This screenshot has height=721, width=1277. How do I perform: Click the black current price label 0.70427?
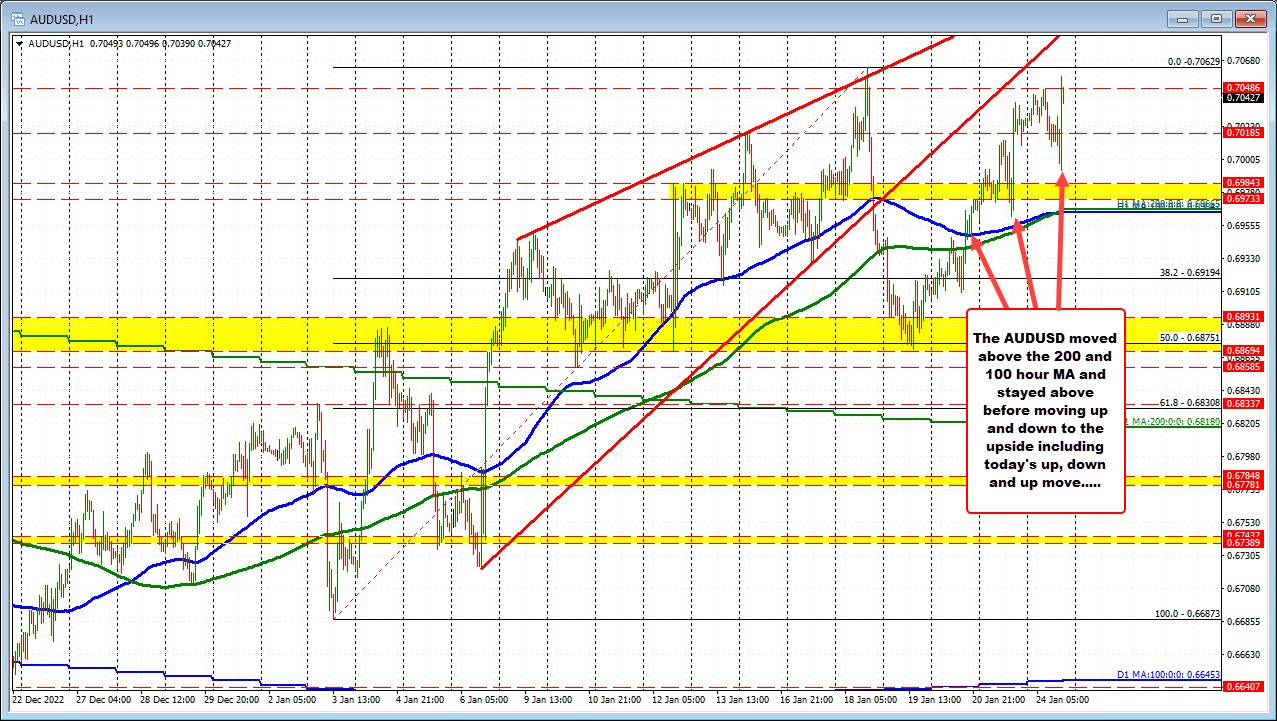(1244, 98)
